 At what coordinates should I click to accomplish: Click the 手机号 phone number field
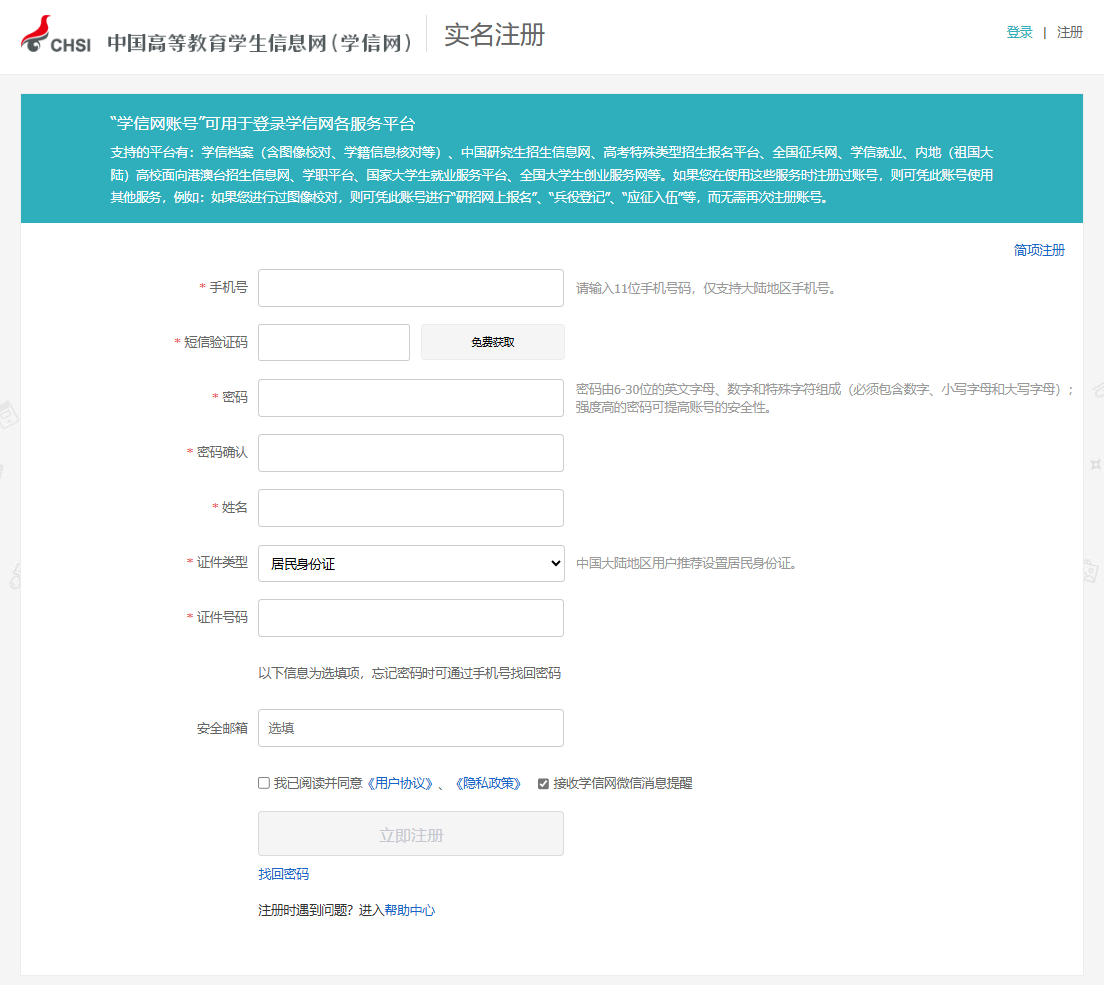point(410,287)
